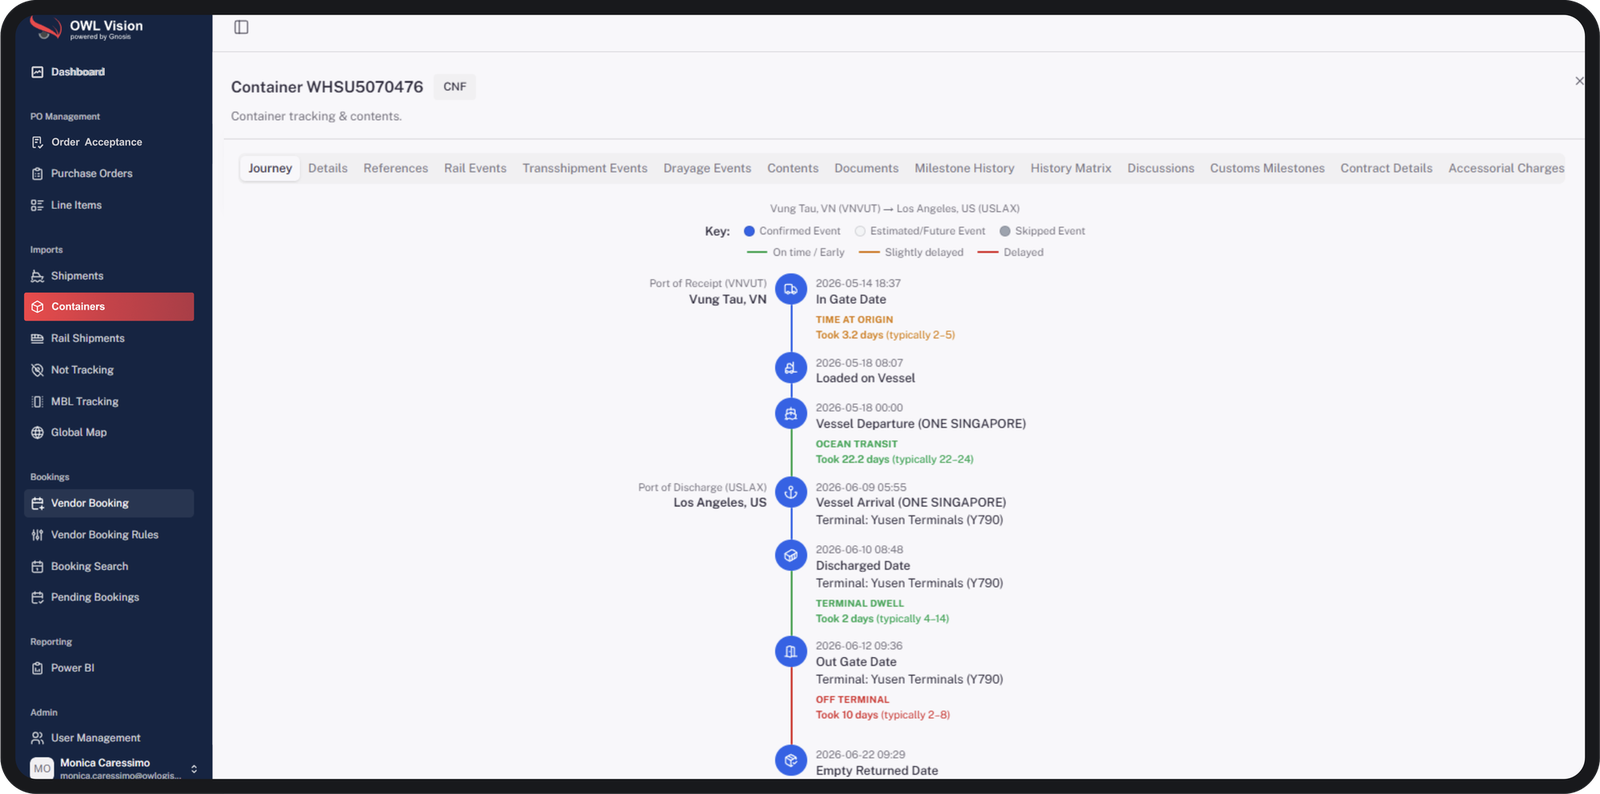Viewport: 1600px width, 794px height.
Task: View the Accessorial Charges tab
Action: click(x=1506, y=168)
